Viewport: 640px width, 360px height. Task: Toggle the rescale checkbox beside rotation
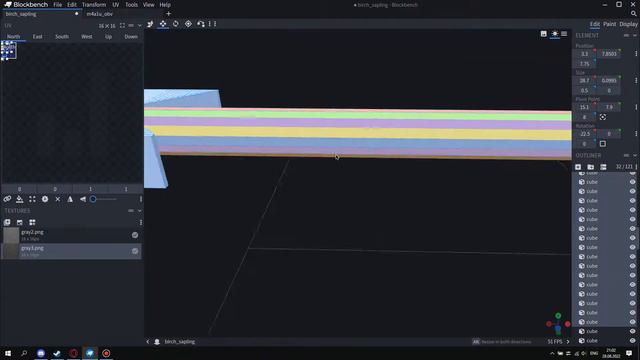click(x=603, y=144)
